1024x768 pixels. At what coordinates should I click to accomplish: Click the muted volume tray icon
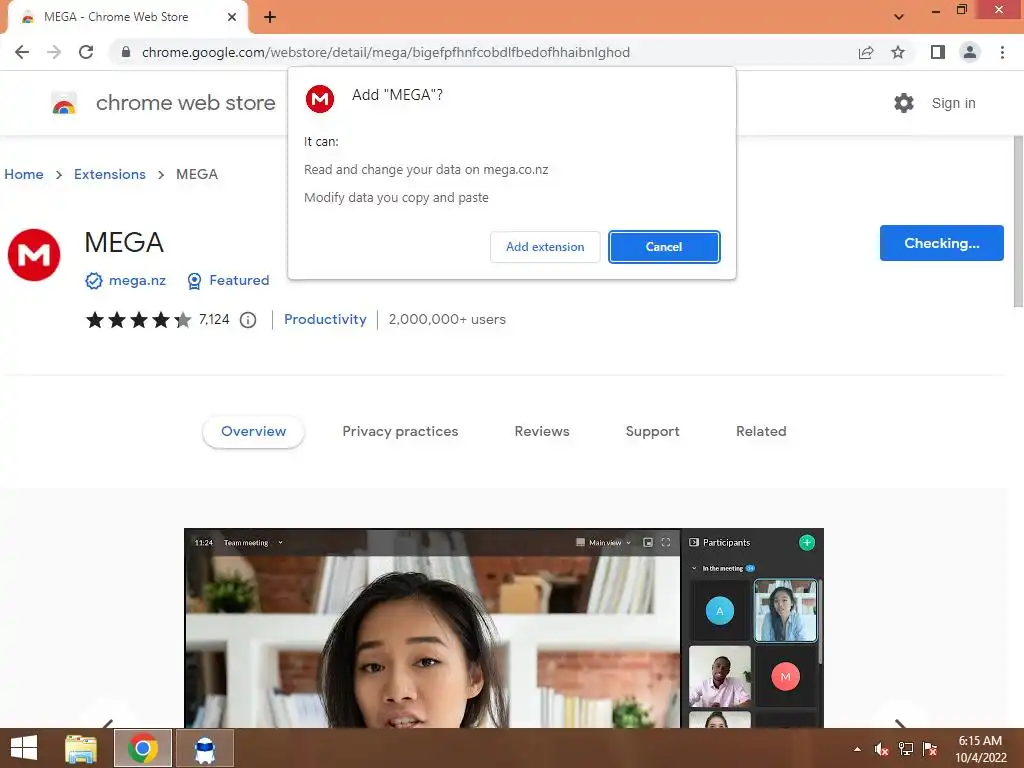882,749
